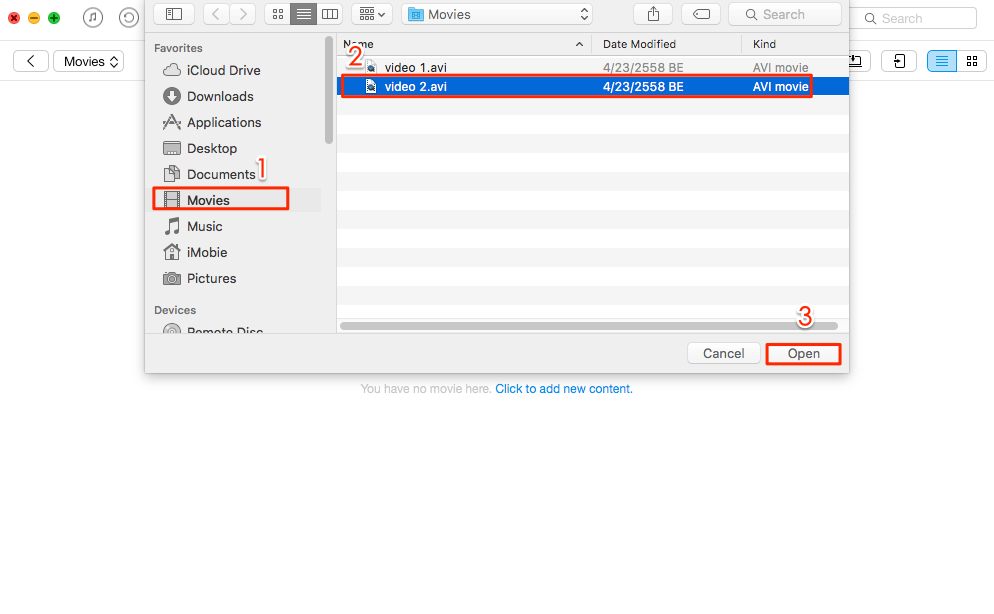Click the edit tags icon

[701, 14]
